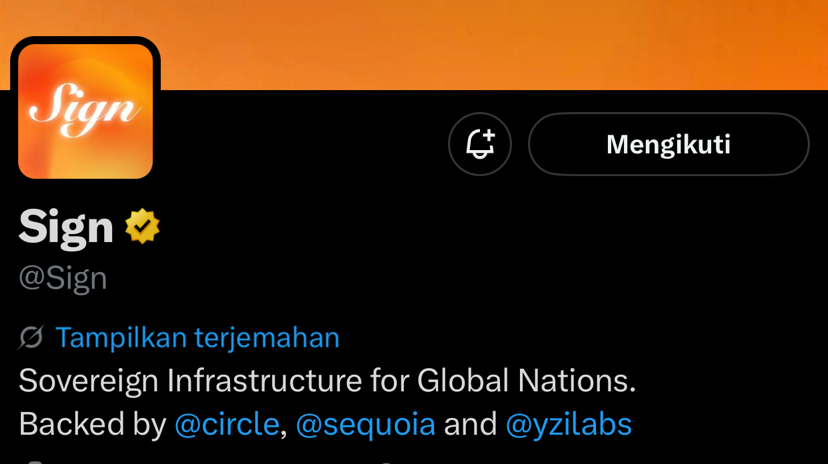Turn on notifications with the bell-plus icon
828x464 pixels.
(480, 144)
